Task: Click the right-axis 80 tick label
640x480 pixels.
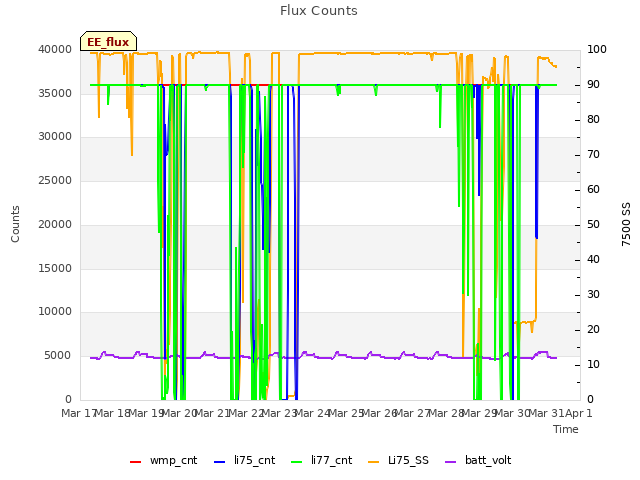Action: tap(593, 120)
